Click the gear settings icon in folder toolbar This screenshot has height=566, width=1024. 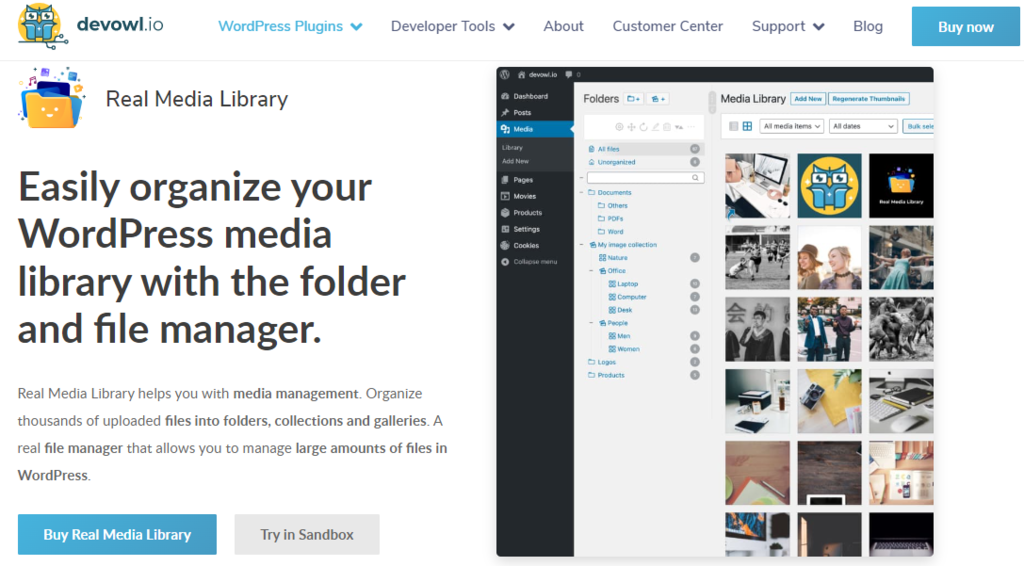[x=619, y=127]
